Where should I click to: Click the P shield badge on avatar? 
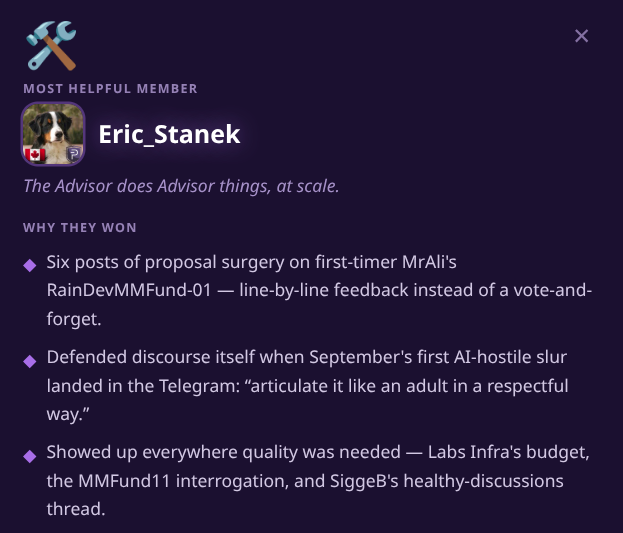click(74, 154)
